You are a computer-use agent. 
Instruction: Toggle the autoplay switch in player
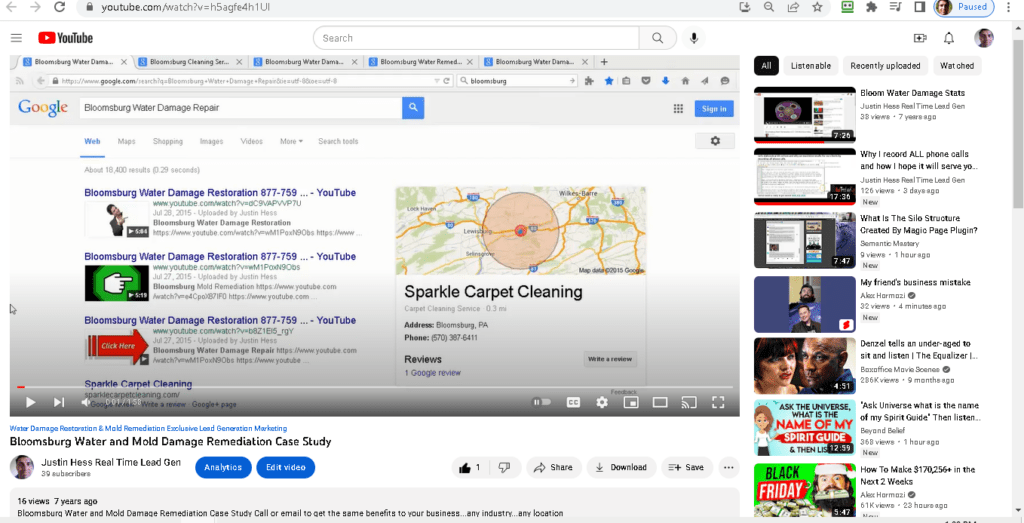[x=542, y=402]
